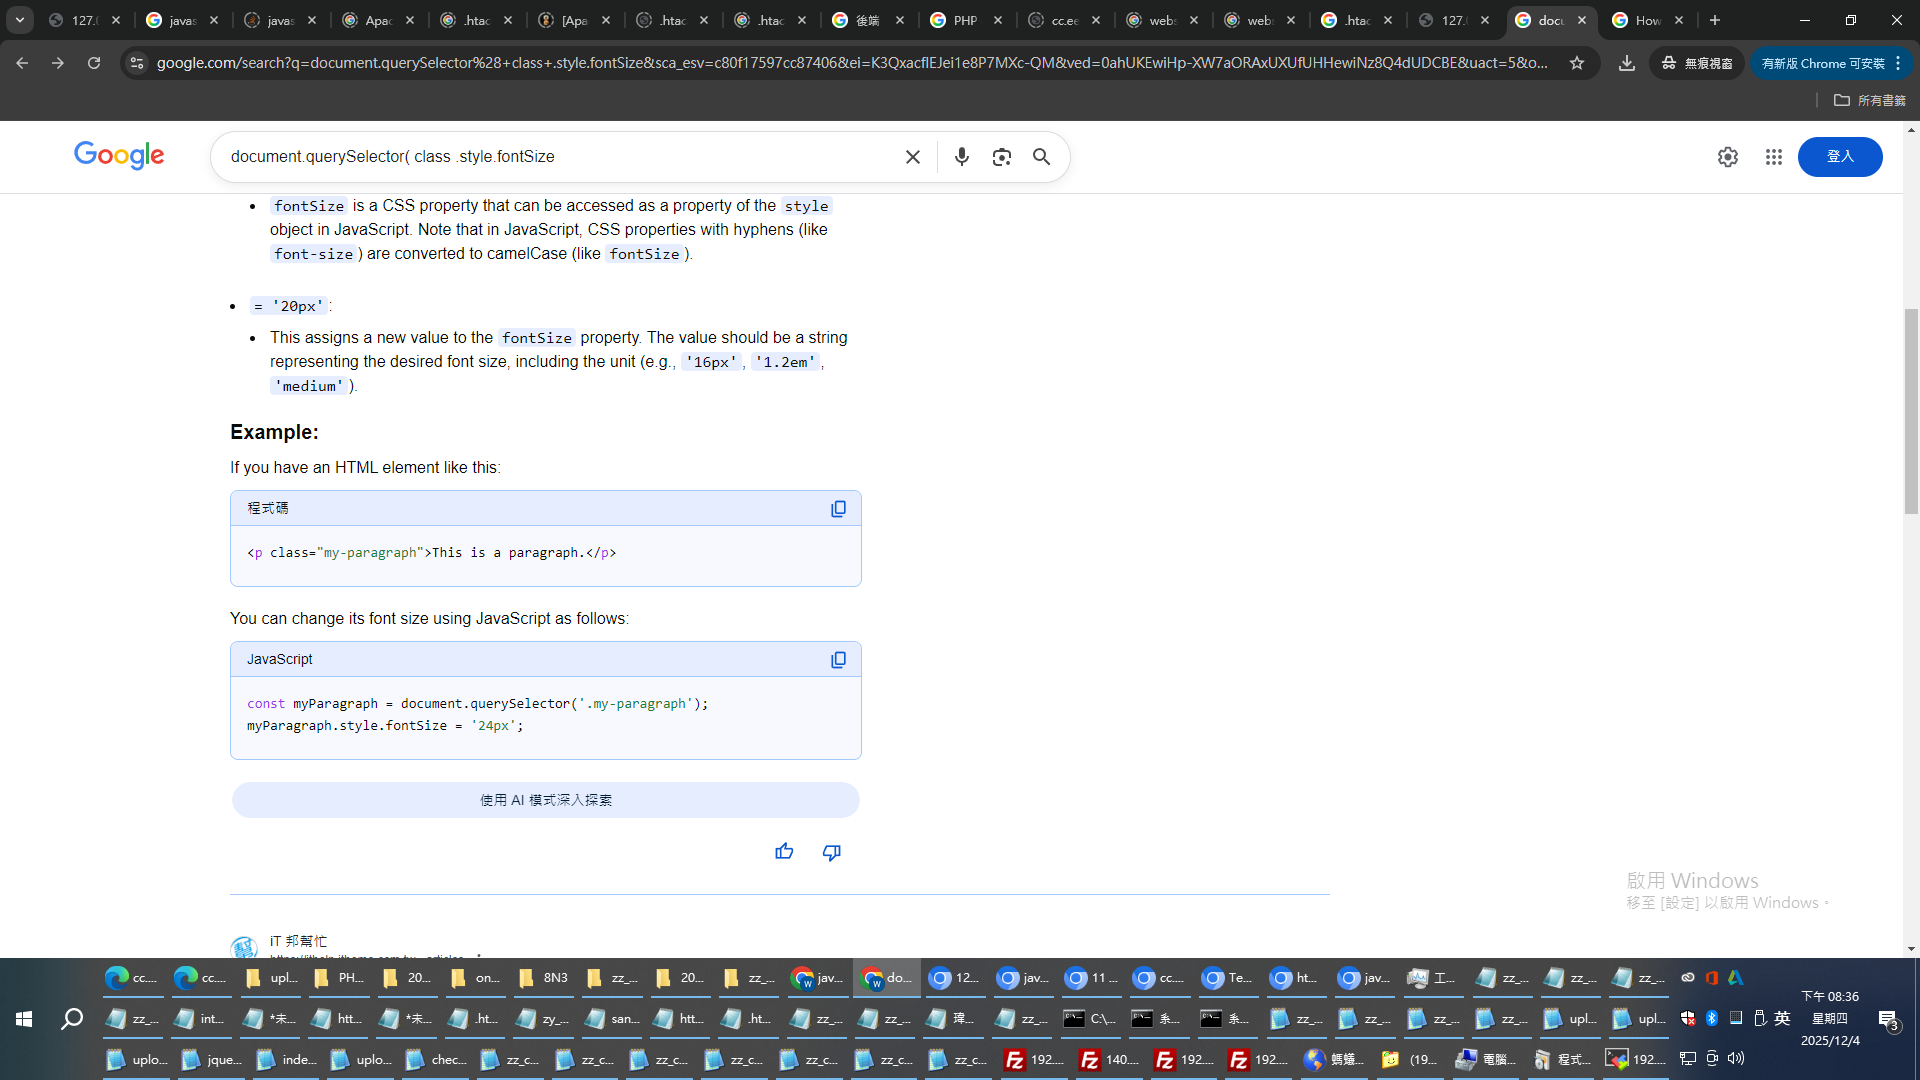Click the thumbs down feedback icon
The image size is (1920, 1080).
coord(831,852)
